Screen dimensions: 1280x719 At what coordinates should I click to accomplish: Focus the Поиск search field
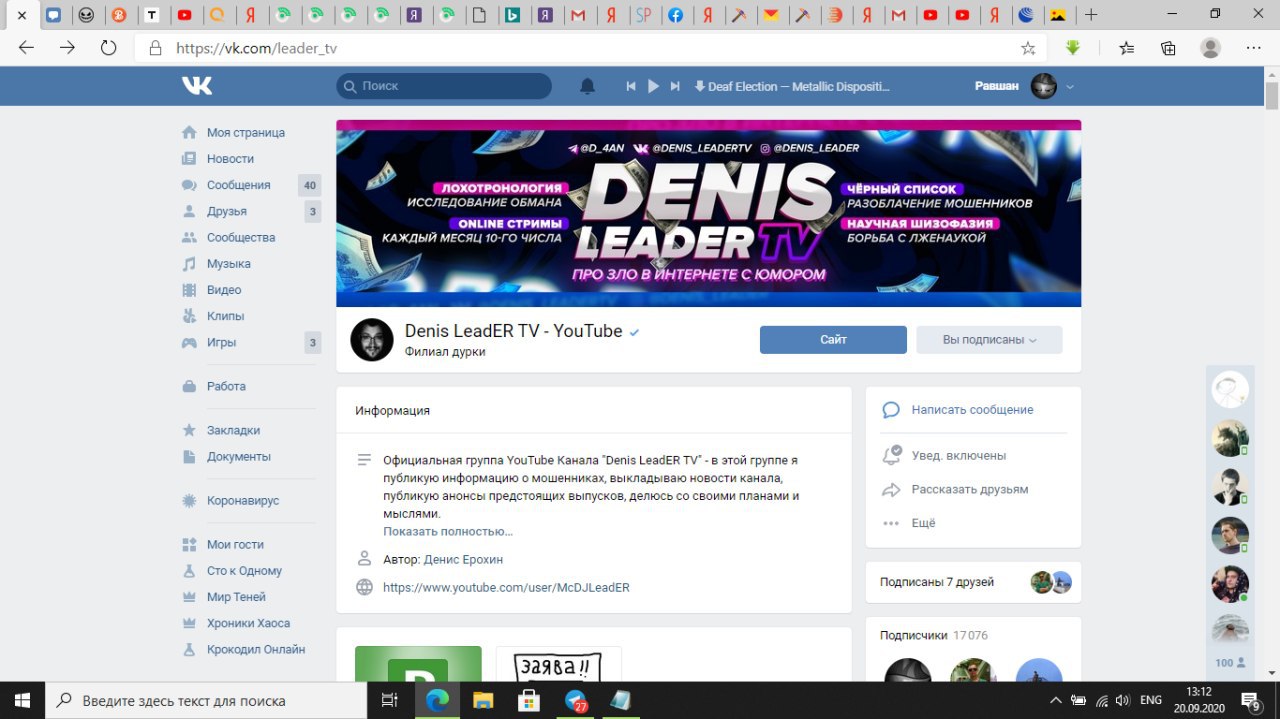click(444, 86)
